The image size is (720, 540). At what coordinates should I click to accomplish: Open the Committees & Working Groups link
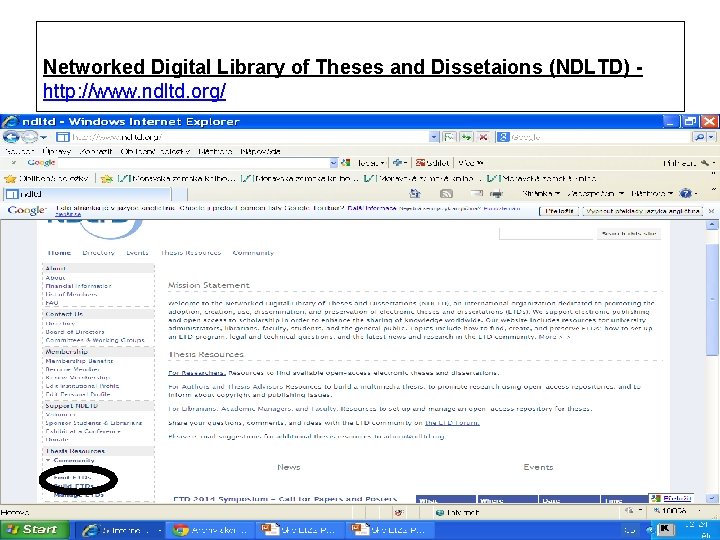pyautogui.click(x=95, y=340)
